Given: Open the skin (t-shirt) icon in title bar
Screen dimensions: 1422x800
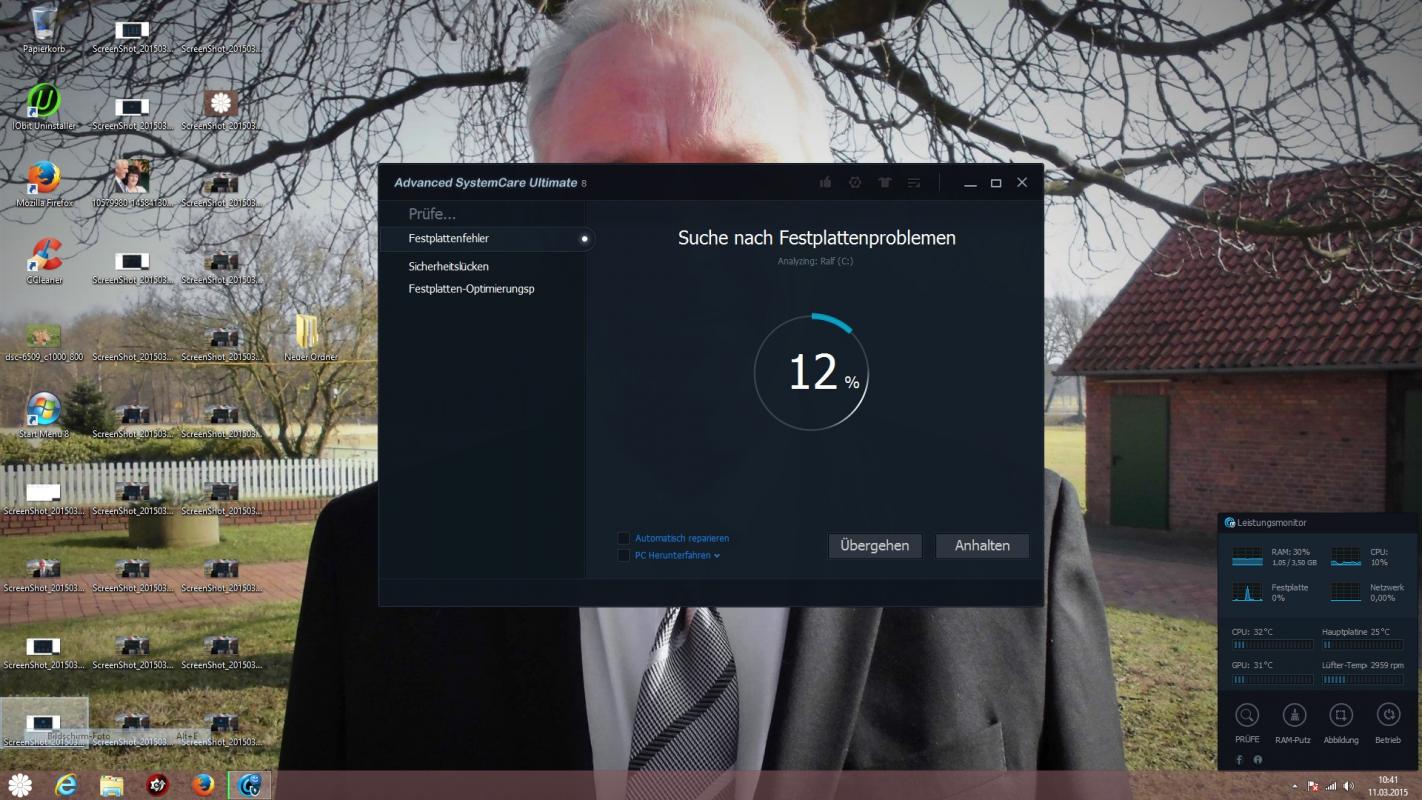Looking at the screenshot, I should (x=885, y=183).
